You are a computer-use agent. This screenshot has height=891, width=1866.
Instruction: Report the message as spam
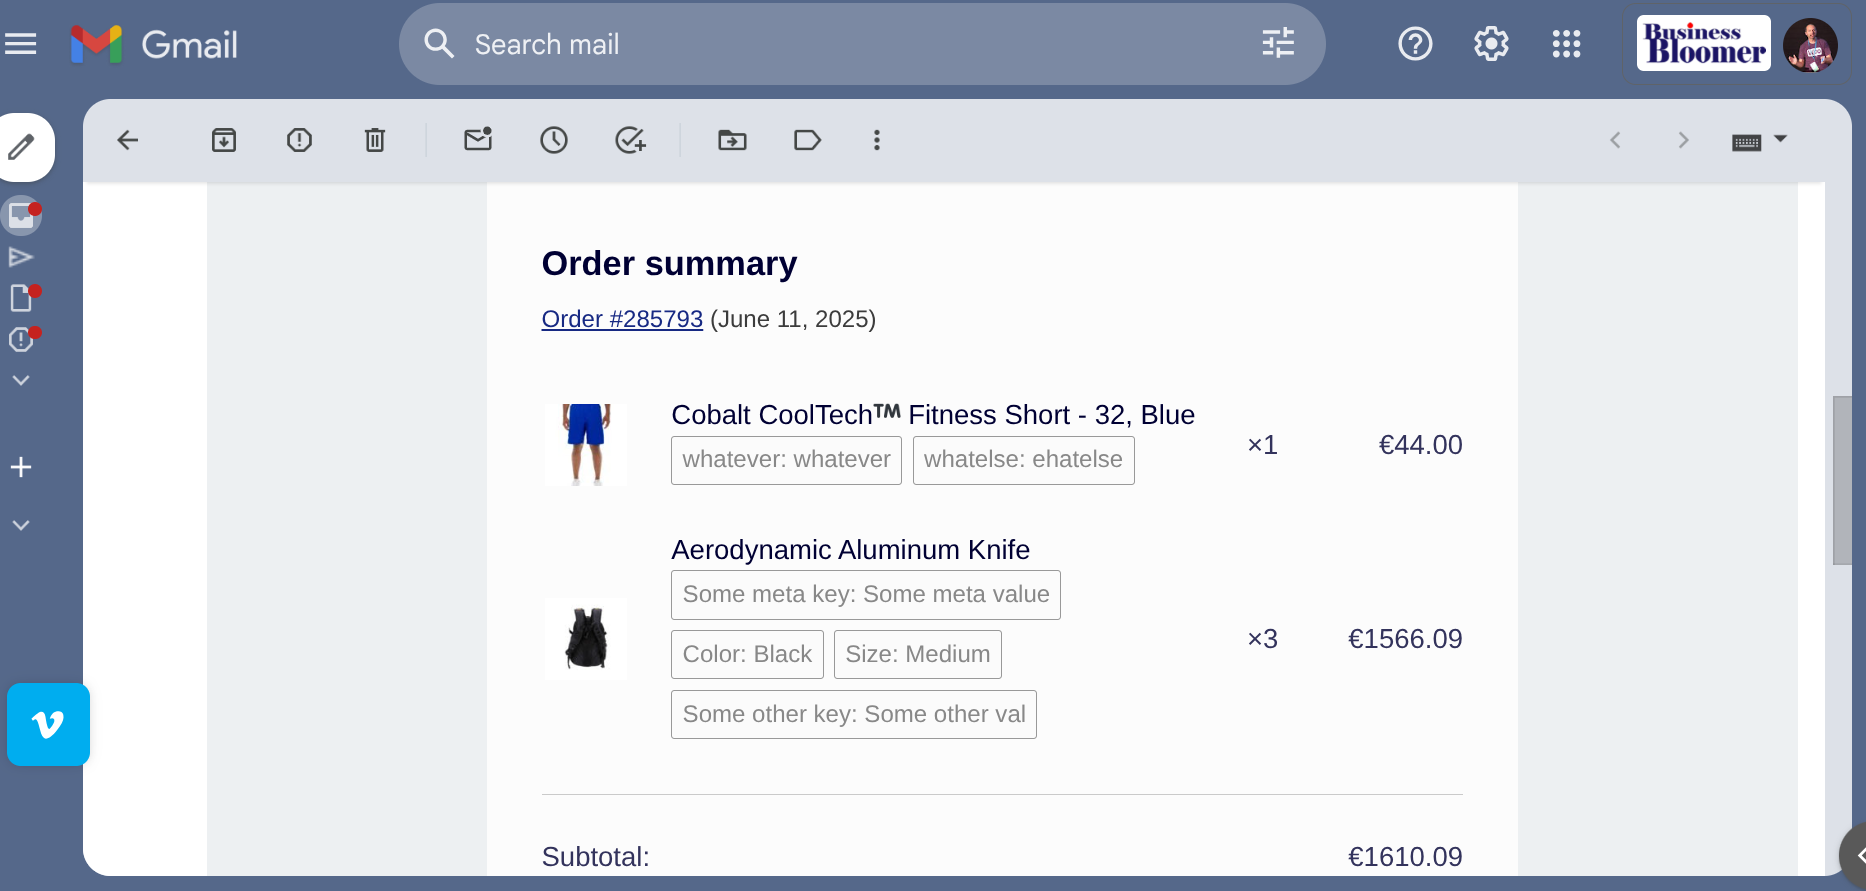(x=299, y=140)
